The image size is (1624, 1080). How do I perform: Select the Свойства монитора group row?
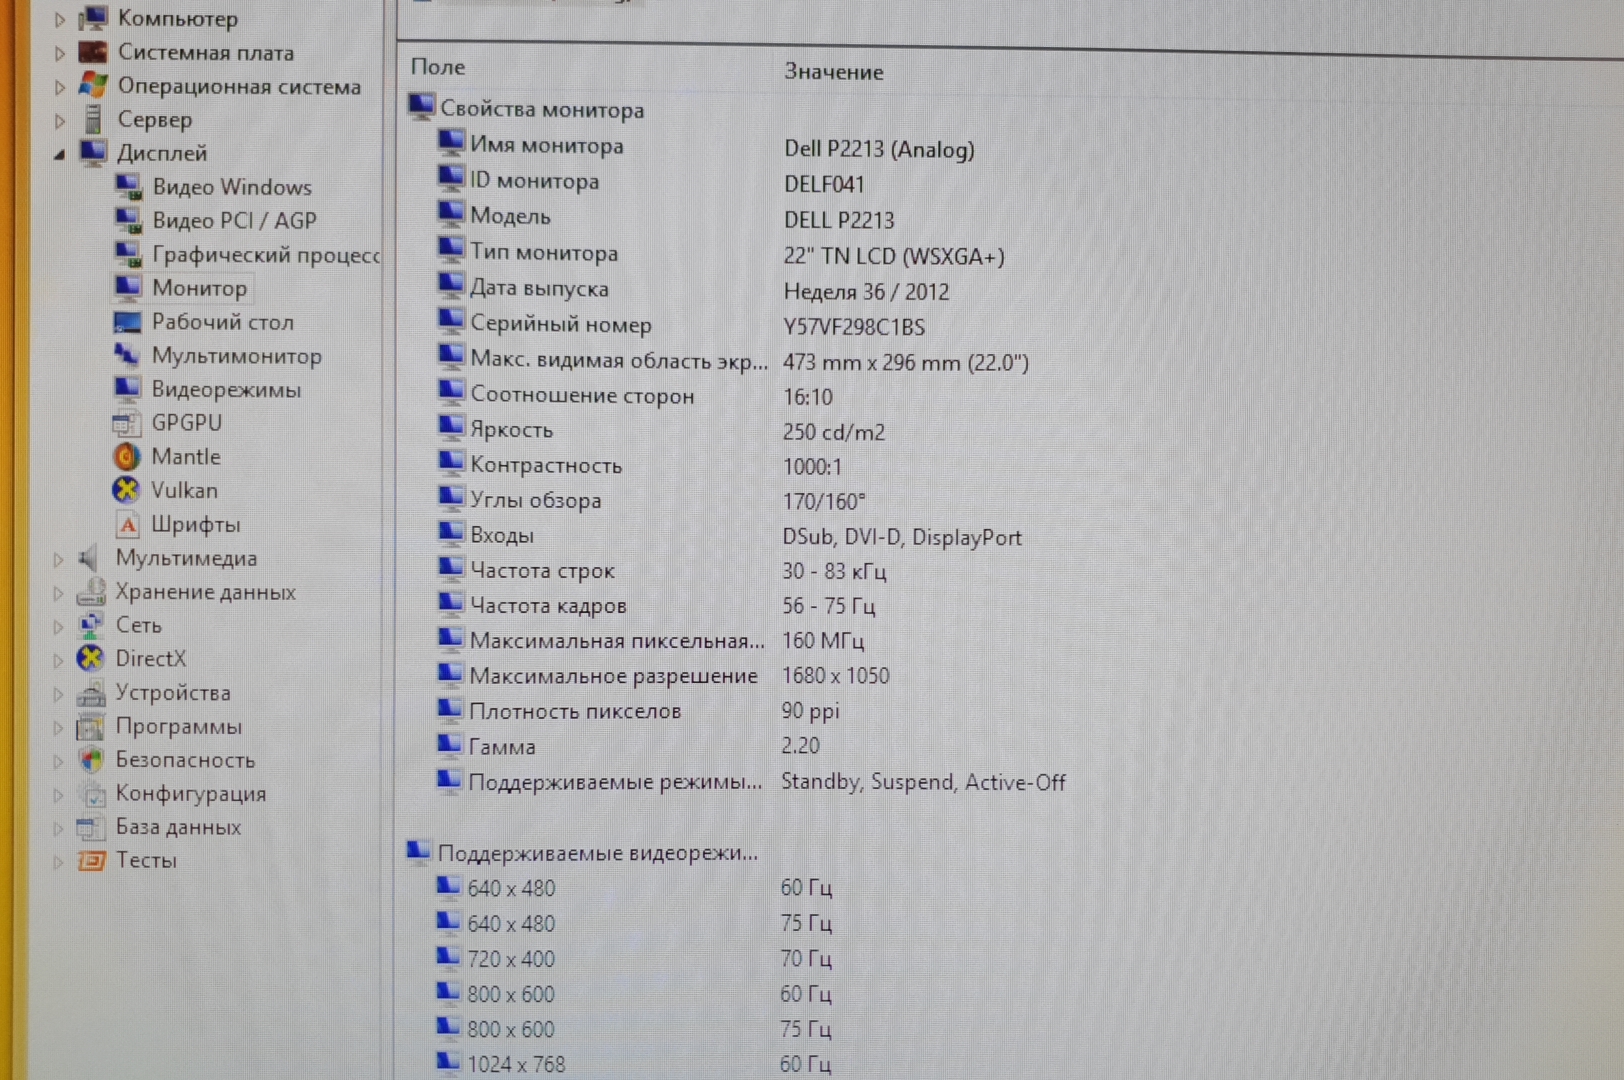[x=527, y=109]
